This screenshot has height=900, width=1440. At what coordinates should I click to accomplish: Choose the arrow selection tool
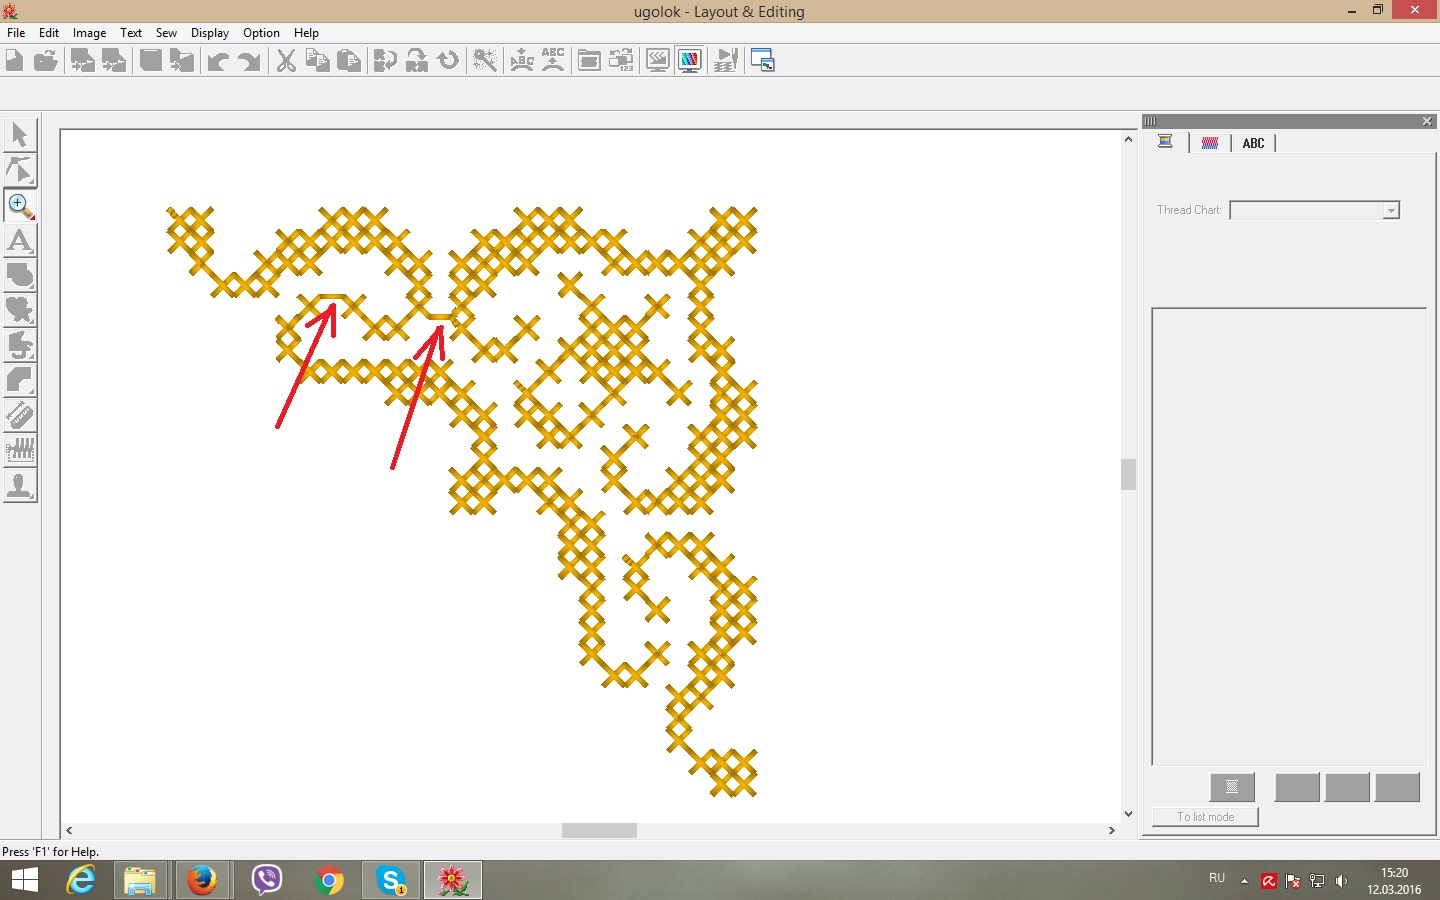point(20,135)
